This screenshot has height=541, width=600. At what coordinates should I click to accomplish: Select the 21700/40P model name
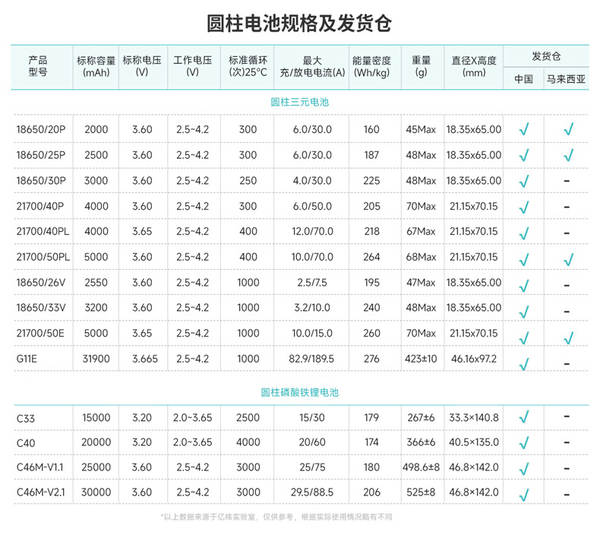tap(40, 206)
